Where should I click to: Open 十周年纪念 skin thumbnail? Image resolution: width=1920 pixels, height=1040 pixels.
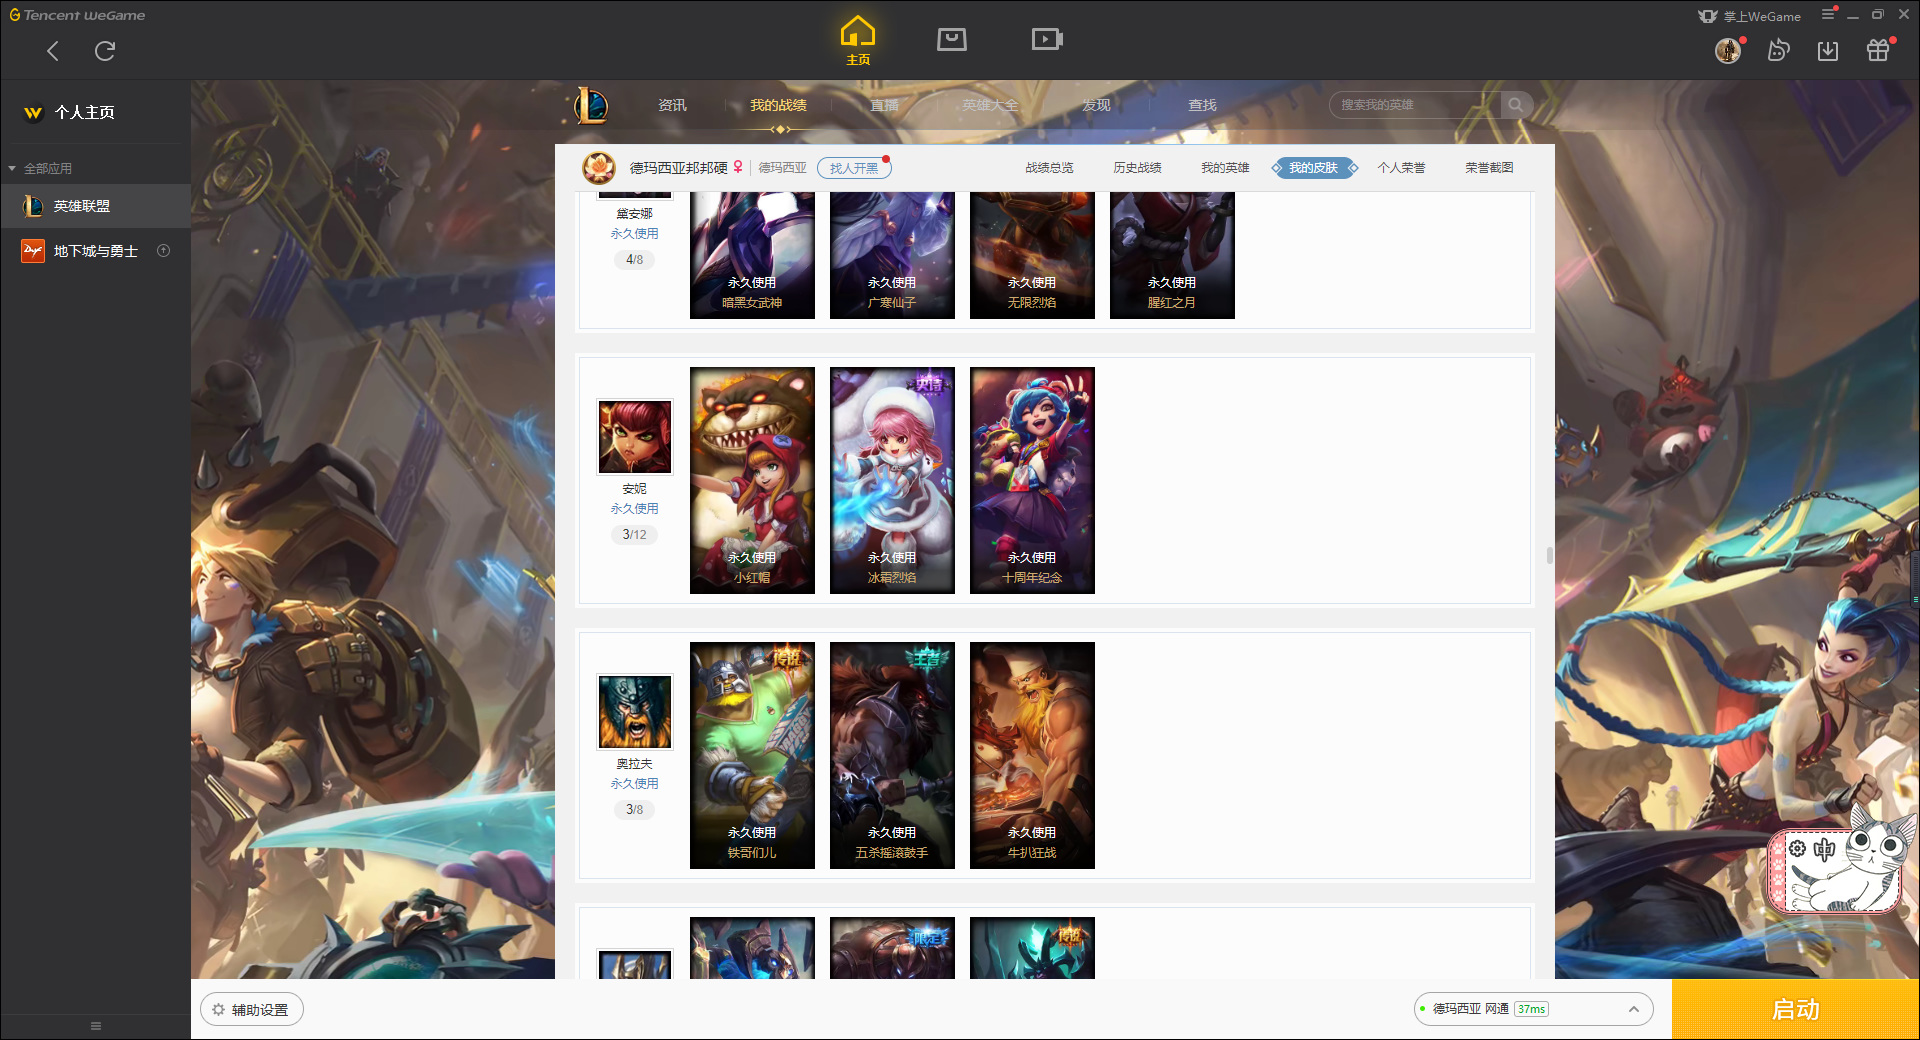tap(1032, 480)
